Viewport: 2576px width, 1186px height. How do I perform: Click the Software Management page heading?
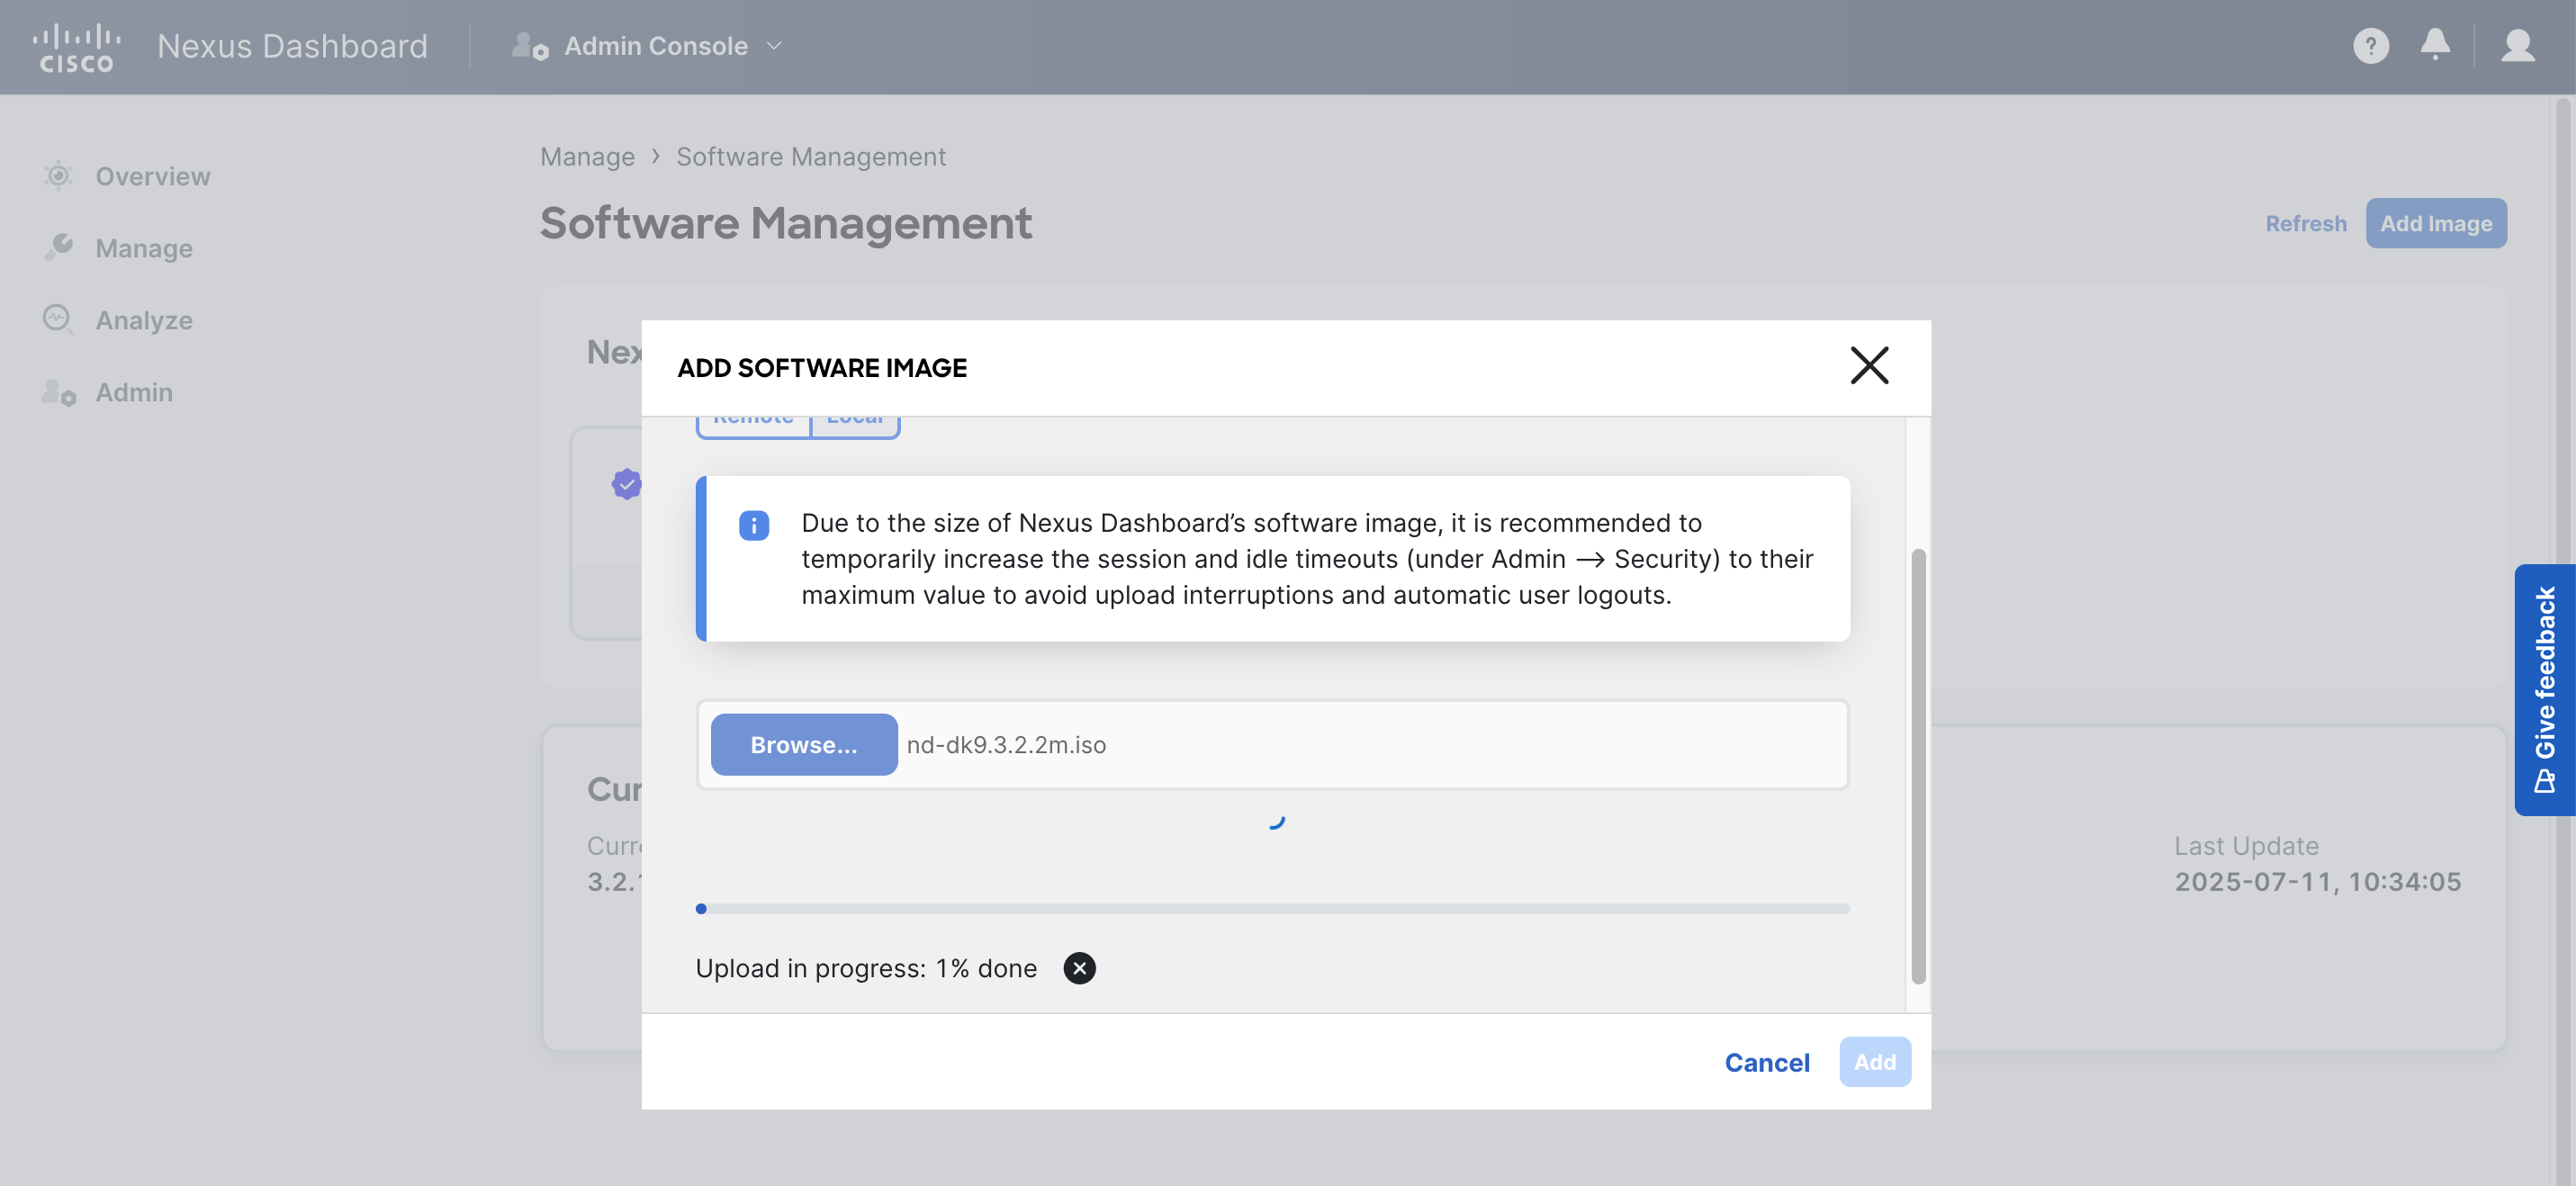pos(786,223)
